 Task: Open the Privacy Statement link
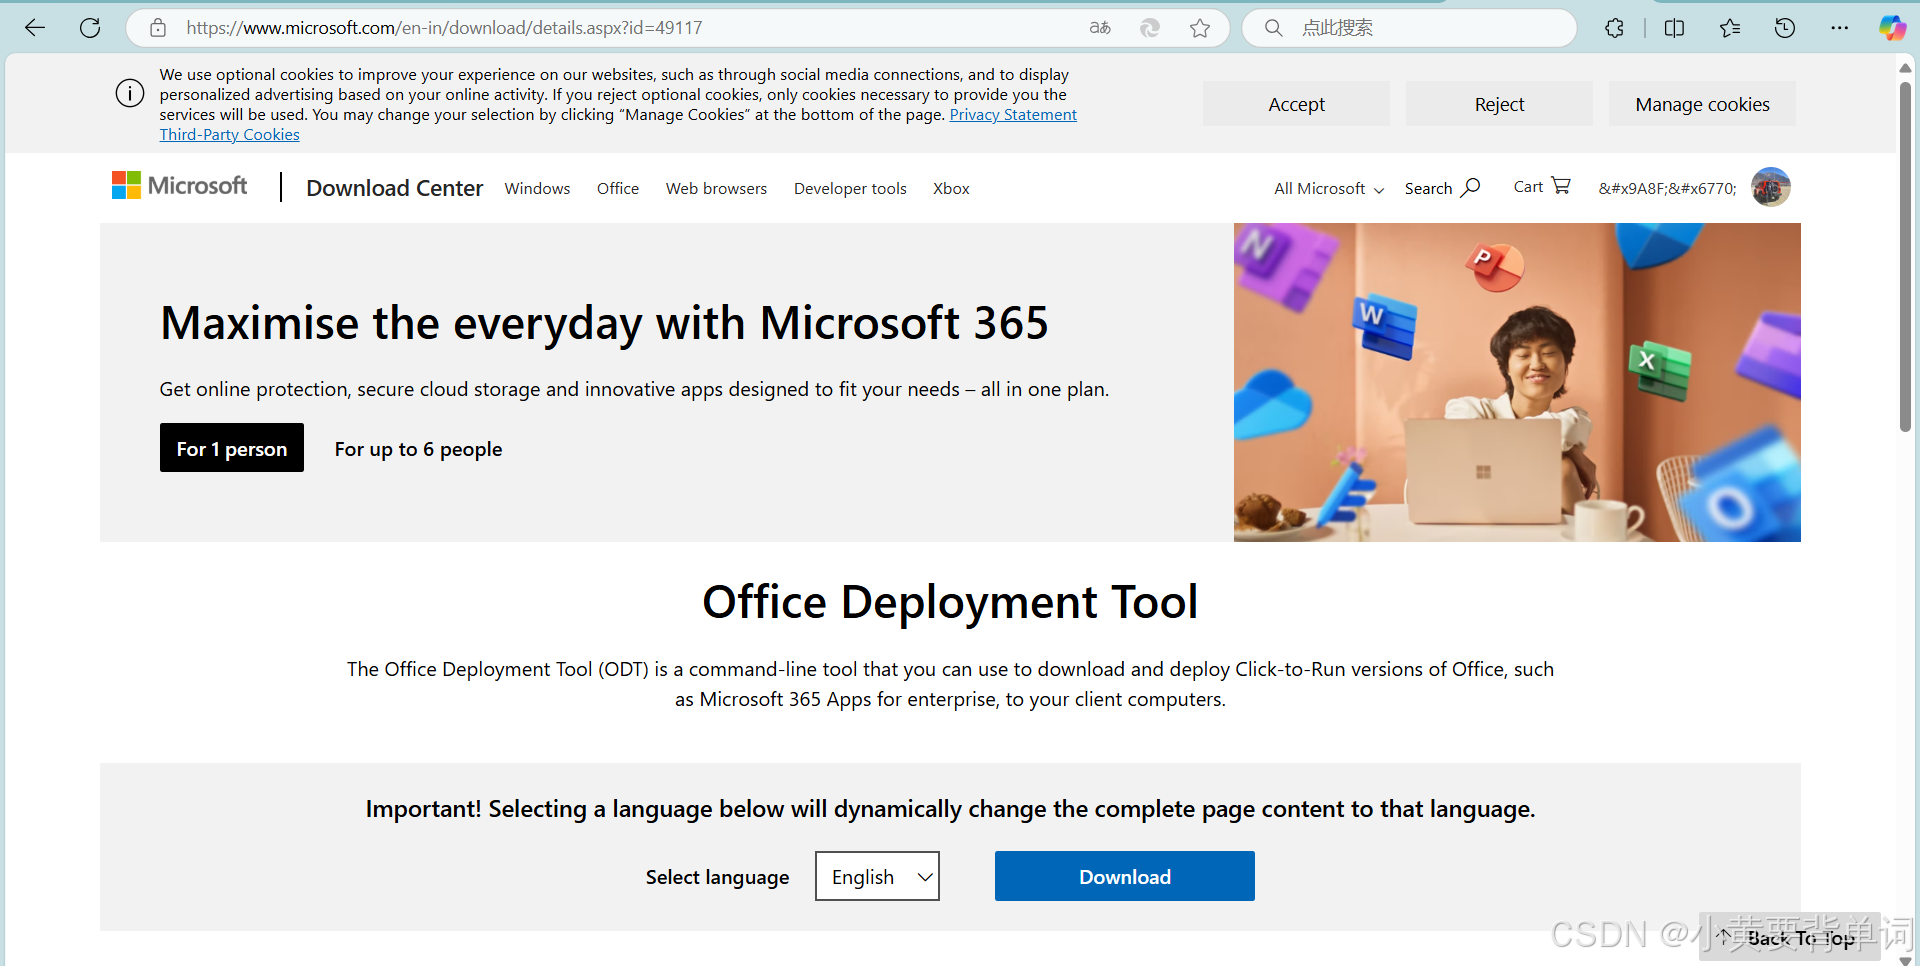click(x=1013, y=115)
